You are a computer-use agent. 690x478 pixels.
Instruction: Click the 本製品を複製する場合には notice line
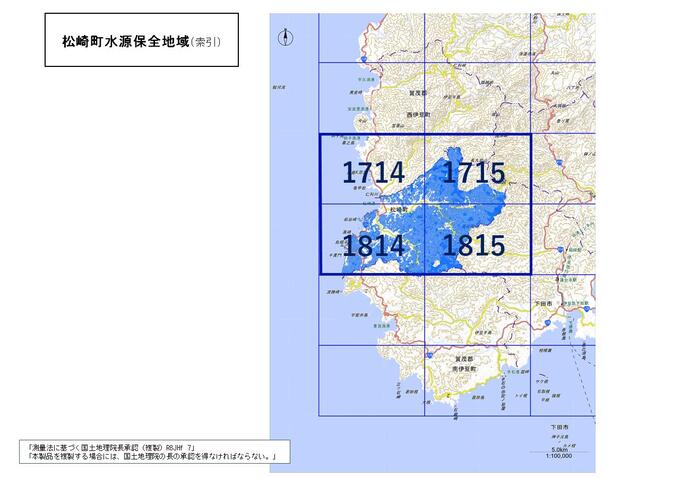[x=152, y=456]
